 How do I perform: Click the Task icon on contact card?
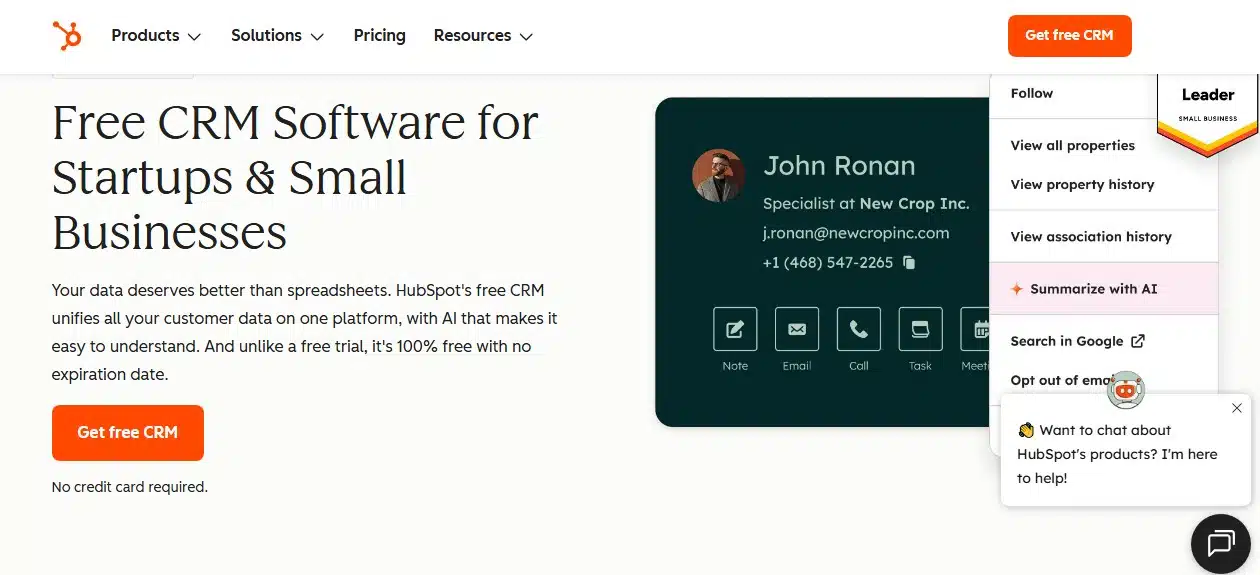pos(920,329)
